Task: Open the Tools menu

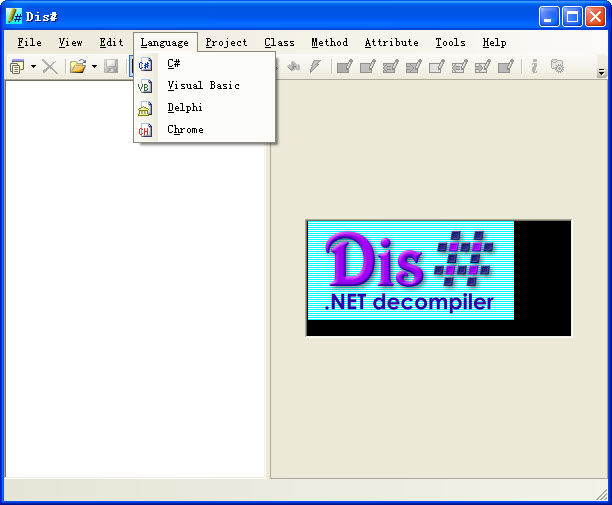Action: point(450,43)
